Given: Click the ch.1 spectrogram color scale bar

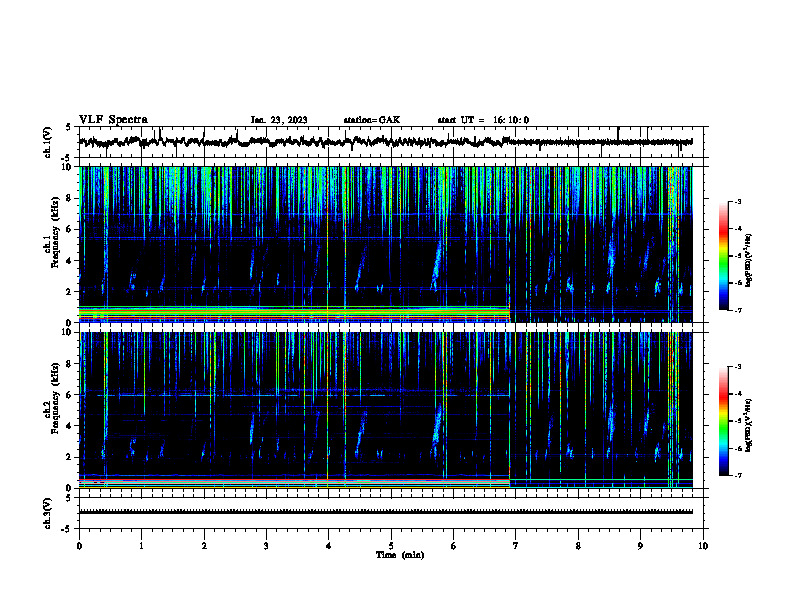Looking at the screenshot, I should tap(723, 256).
